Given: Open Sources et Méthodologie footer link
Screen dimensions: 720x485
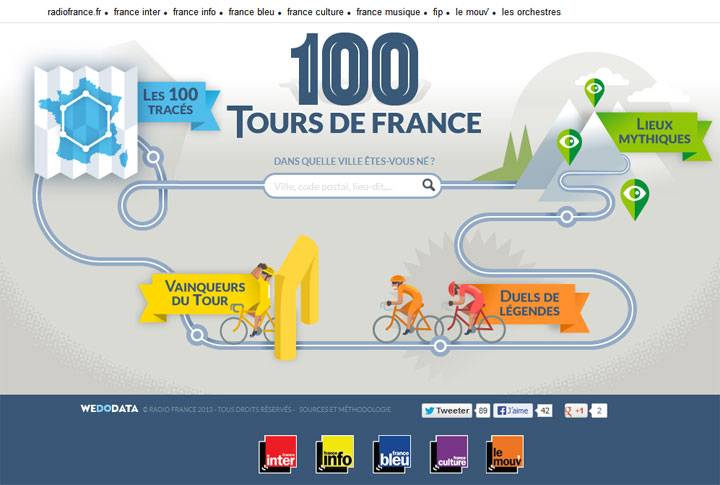Looking at the screenshot, I should [x=345, y=409].
